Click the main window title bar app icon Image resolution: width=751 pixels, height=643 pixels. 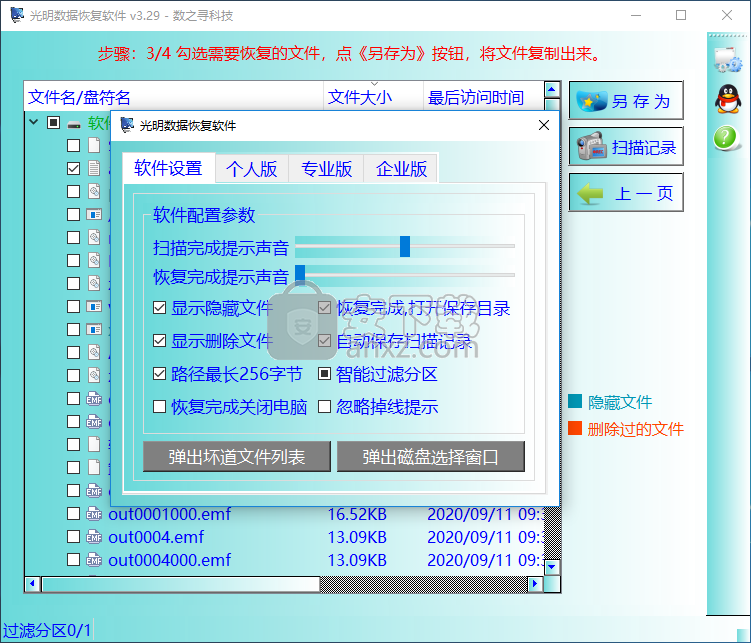click(17, 15)
